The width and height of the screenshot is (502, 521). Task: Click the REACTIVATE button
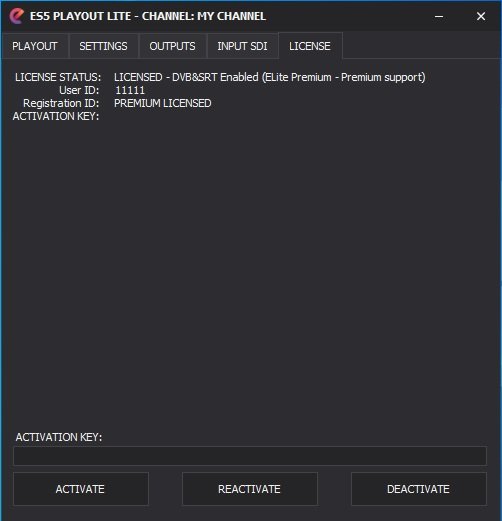pyautogui.click(x=249, y=489)
